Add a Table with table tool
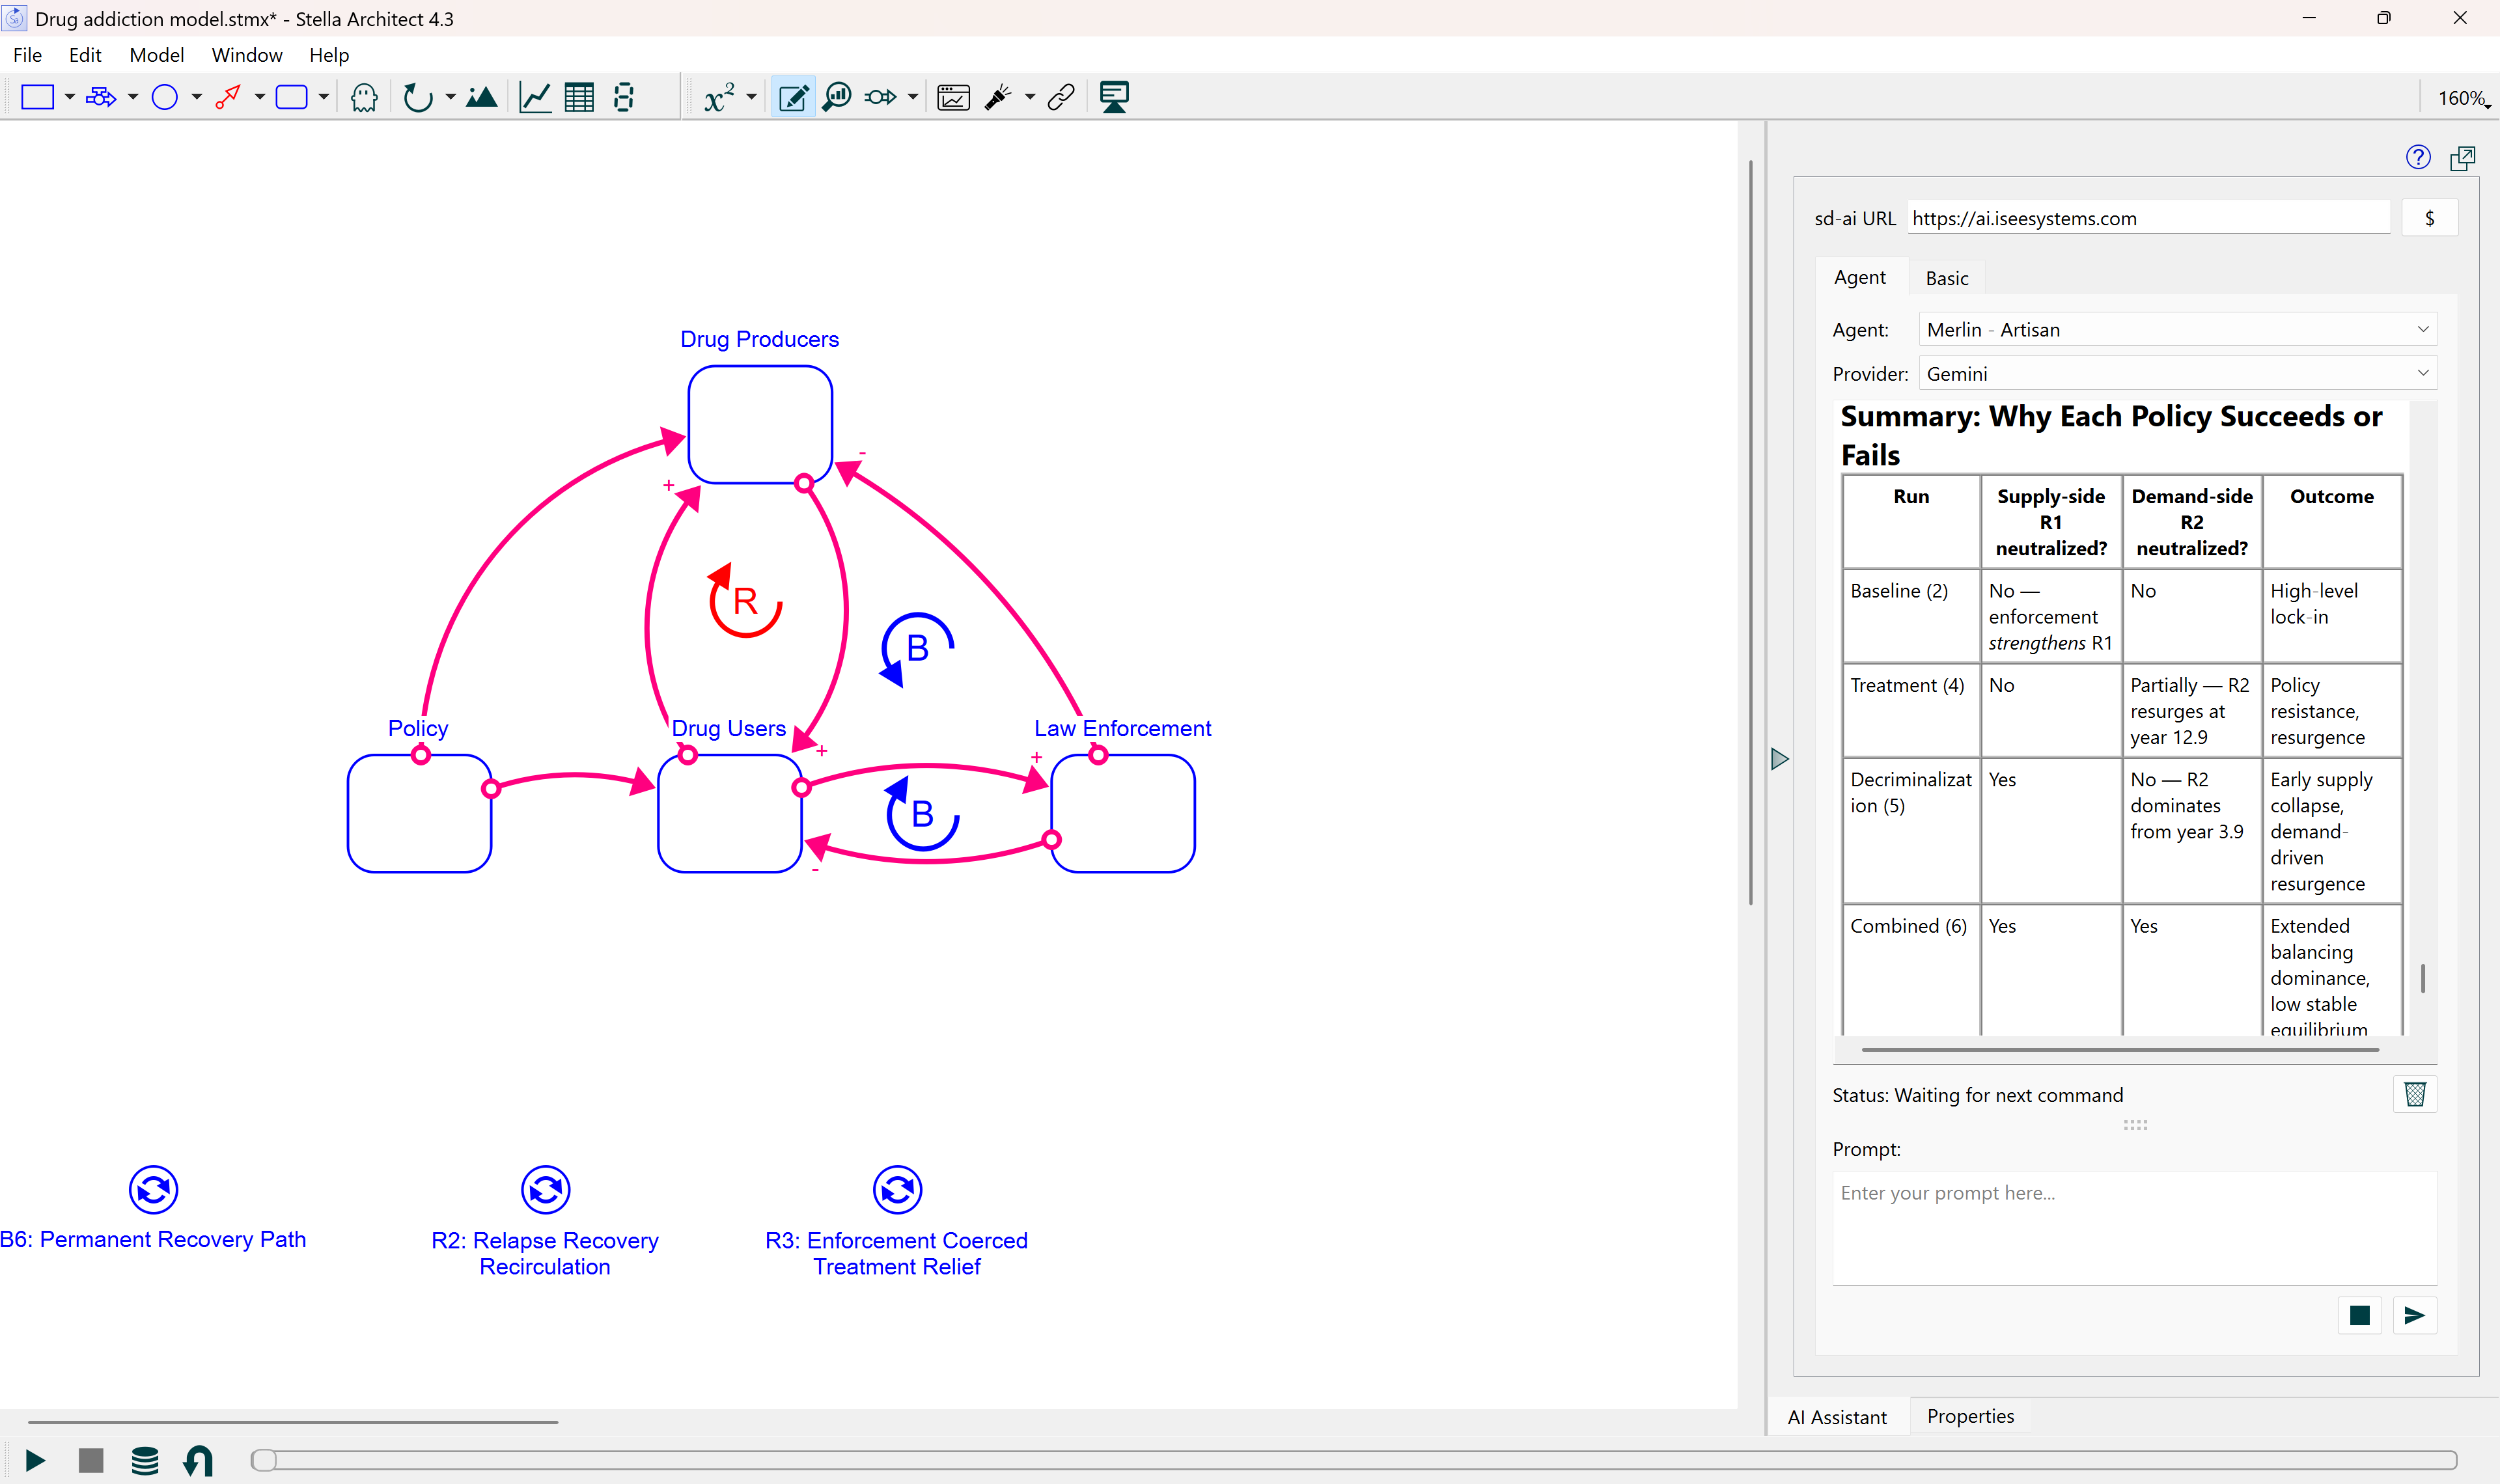This screenshot has width=2500, height=1484. pos(579,97)
